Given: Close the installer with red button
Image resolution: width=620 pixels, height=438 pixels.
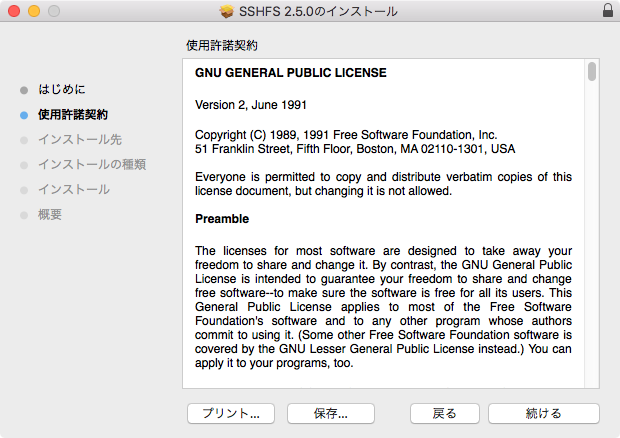Looking at the screenshot, I should click(14, 11).
